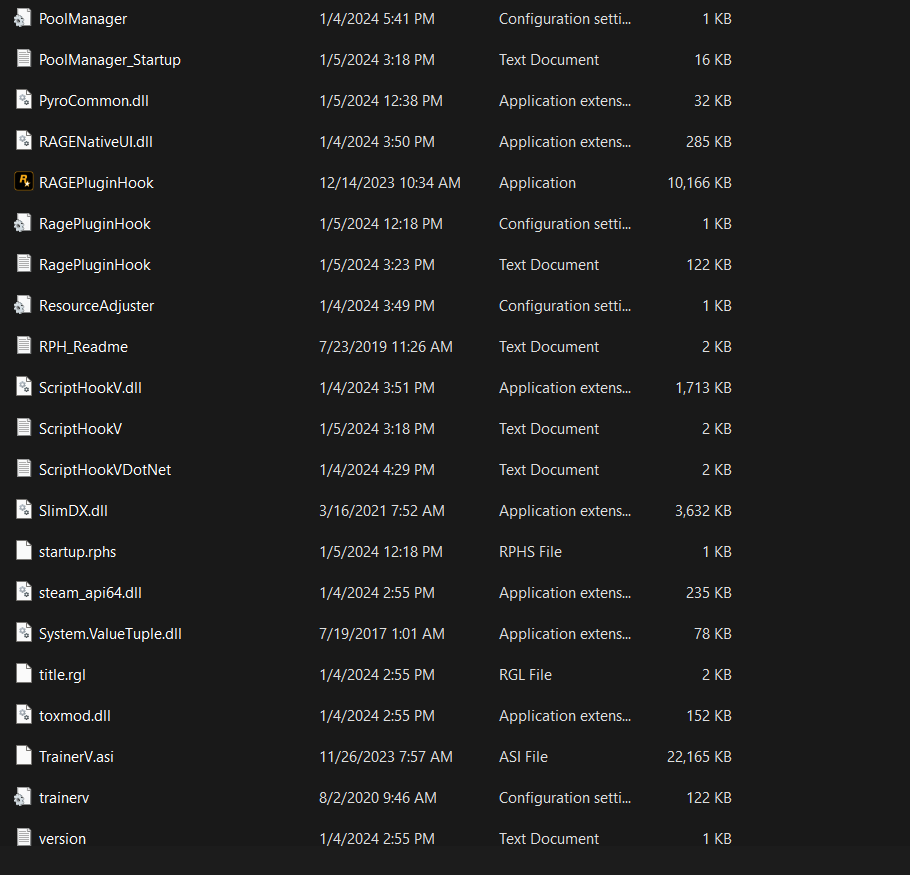The width and height of the screenshot is (910, 875).
Task: Click the PoolManager configuration gear icon
Action: [23, 18]
